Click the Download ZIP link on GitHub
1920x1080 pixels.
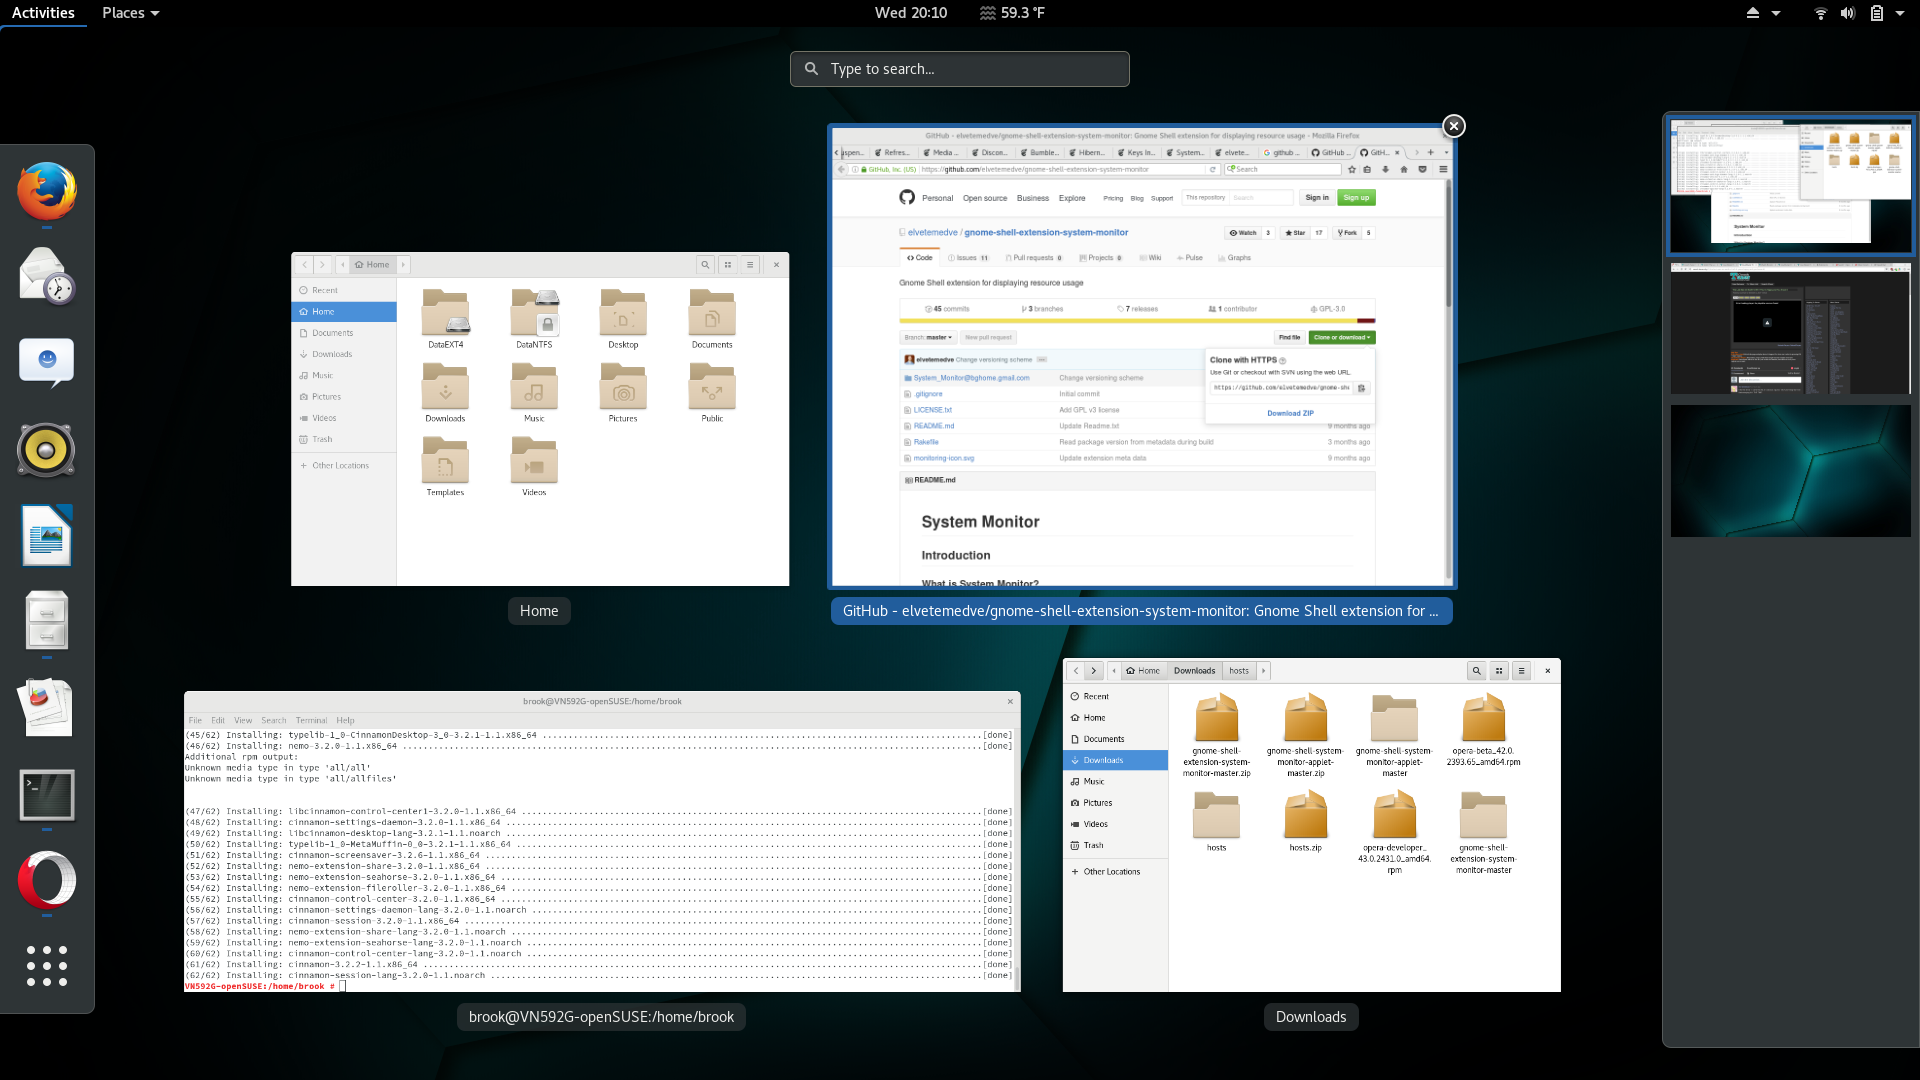pyautogui.click(x=1291, y=413)
